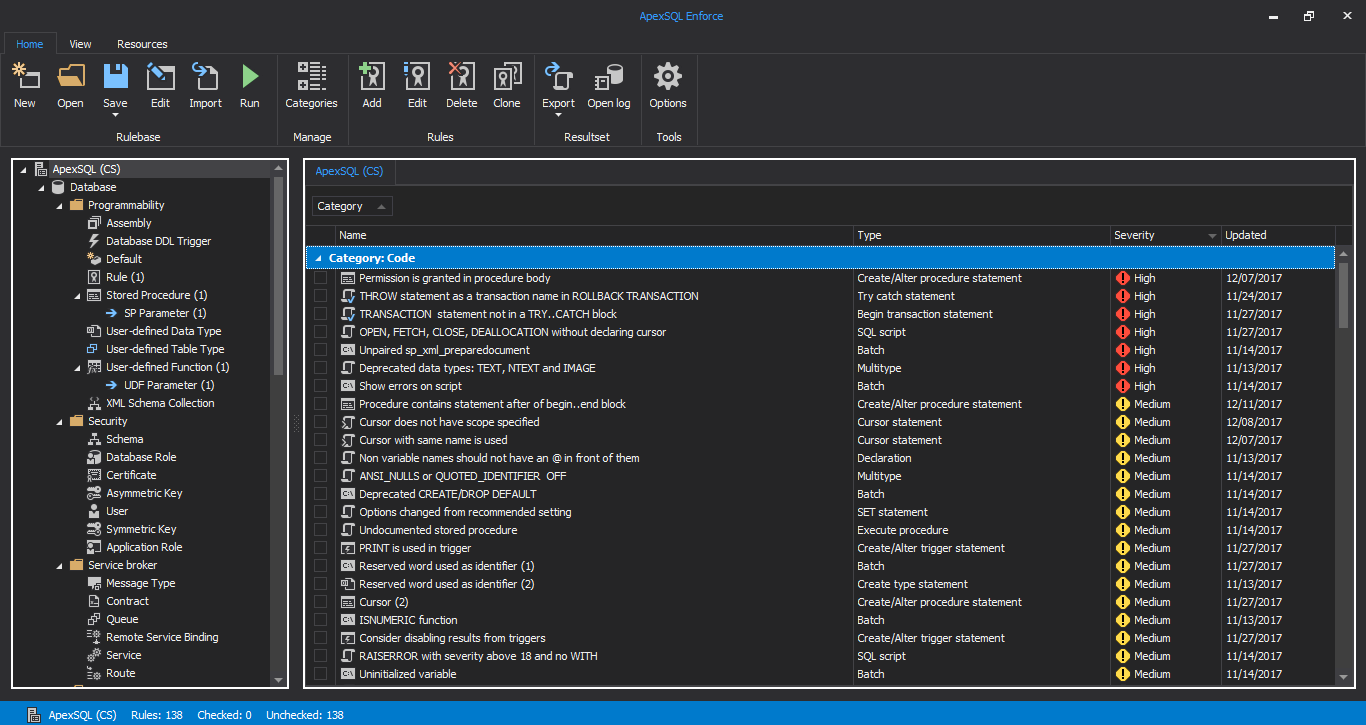Sort by the Name column header
Screen dimensions: 1366x725
click(x=594, y=235)
